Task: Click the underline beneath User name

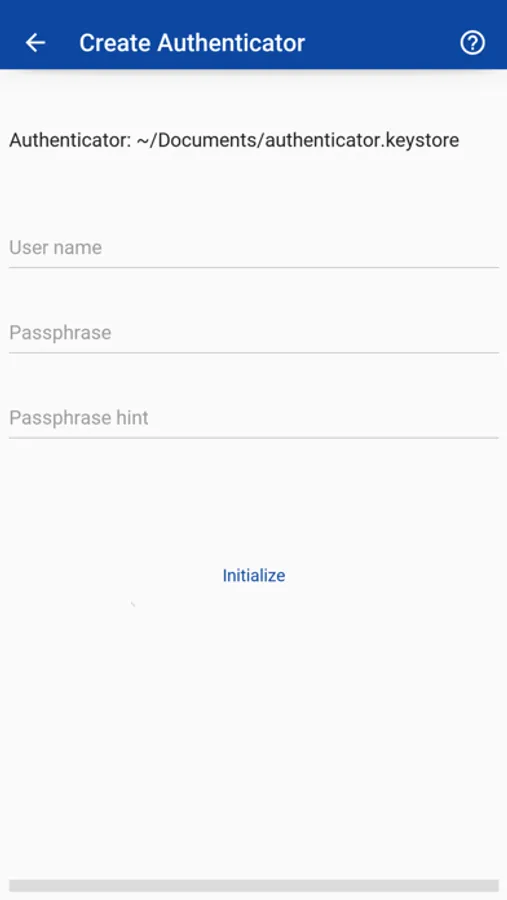Action: pos(254,267)
